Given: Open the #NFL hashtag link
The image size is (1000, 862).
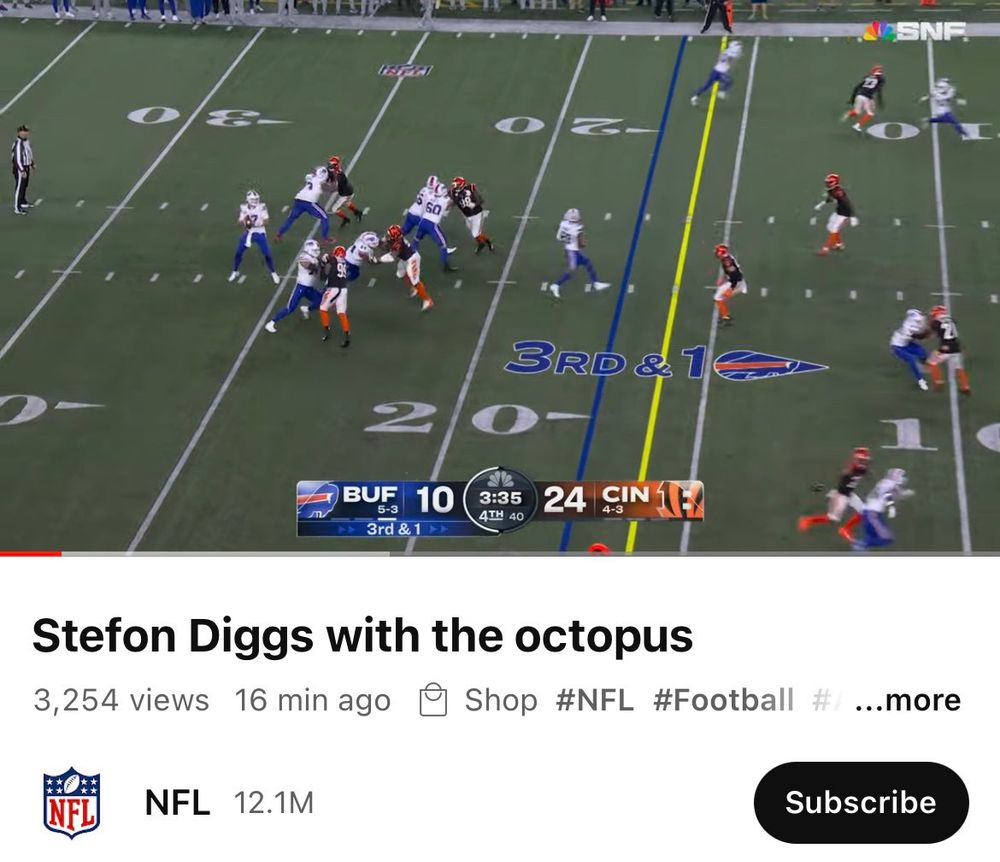Looking at the screenshot, I should (594, 700).
